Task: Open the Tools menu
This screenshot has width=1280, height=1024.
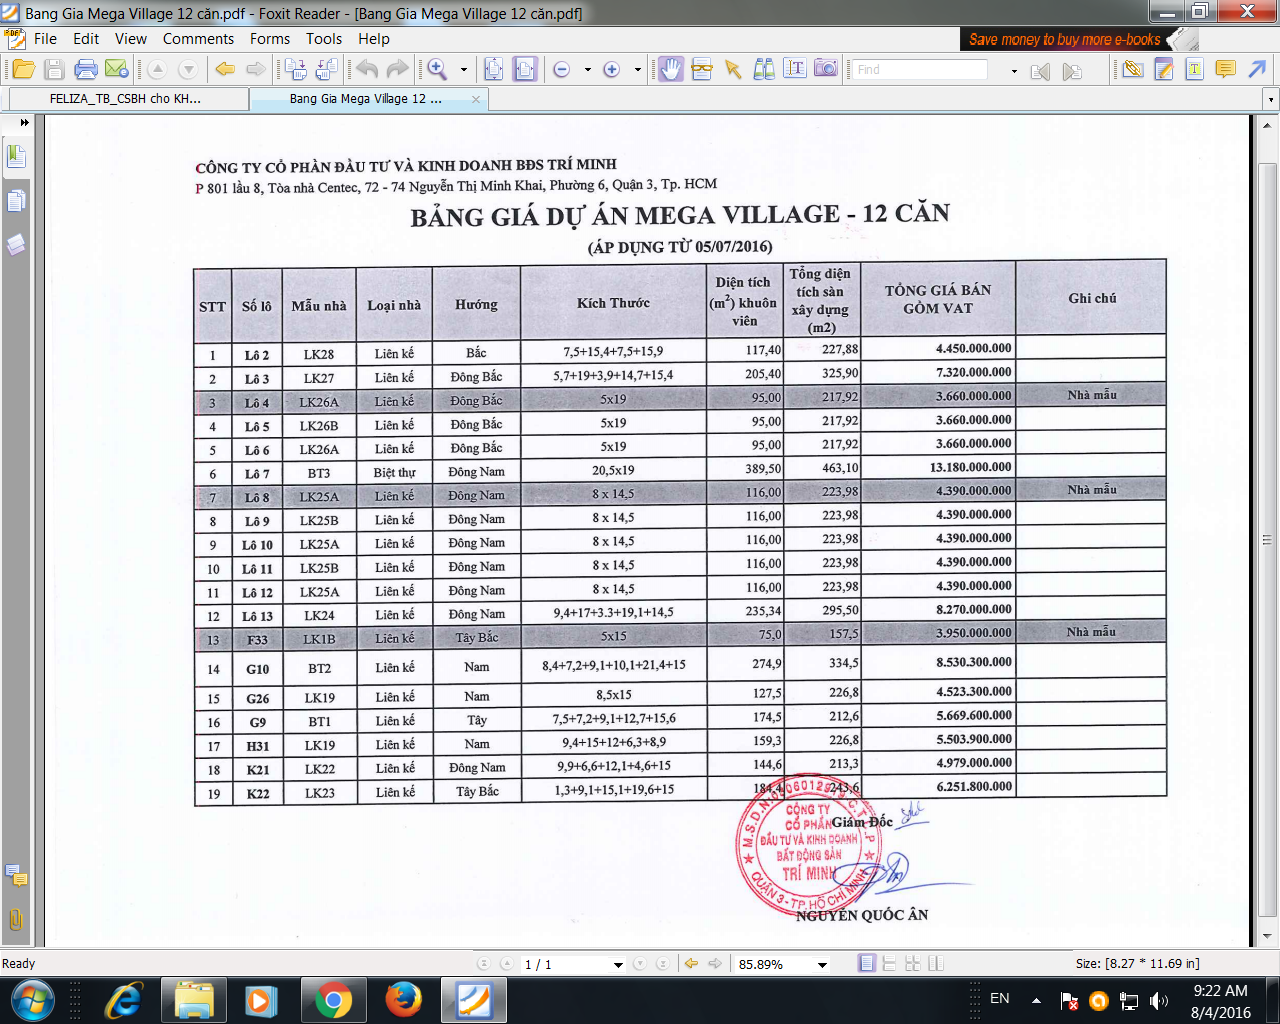Action: click(324, 39)
